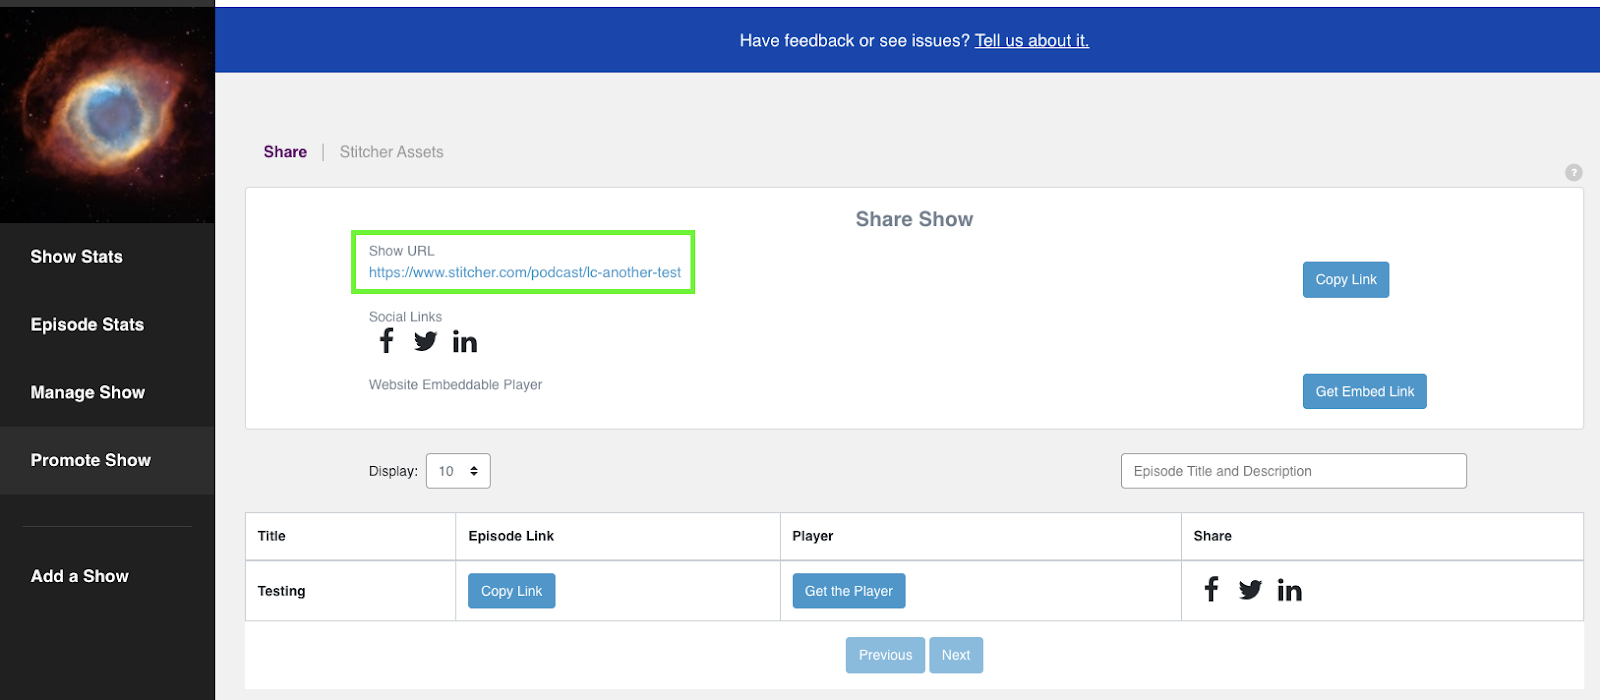This screenshot has width=1600, height=700.
Task: Click the Testing episode title cell
Action: tap(350, 591)
